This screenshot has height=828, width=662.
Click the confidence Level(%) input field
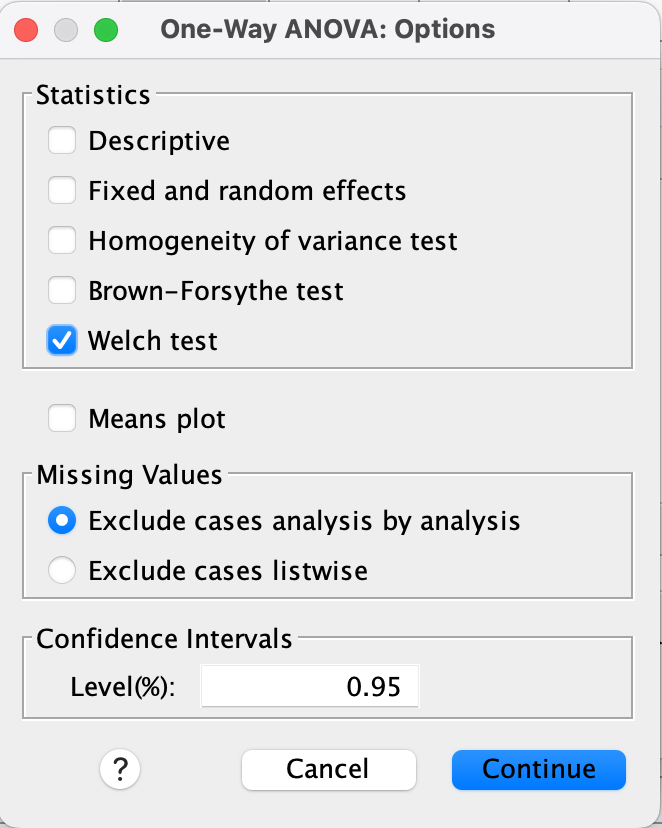(x=310, y=687)
